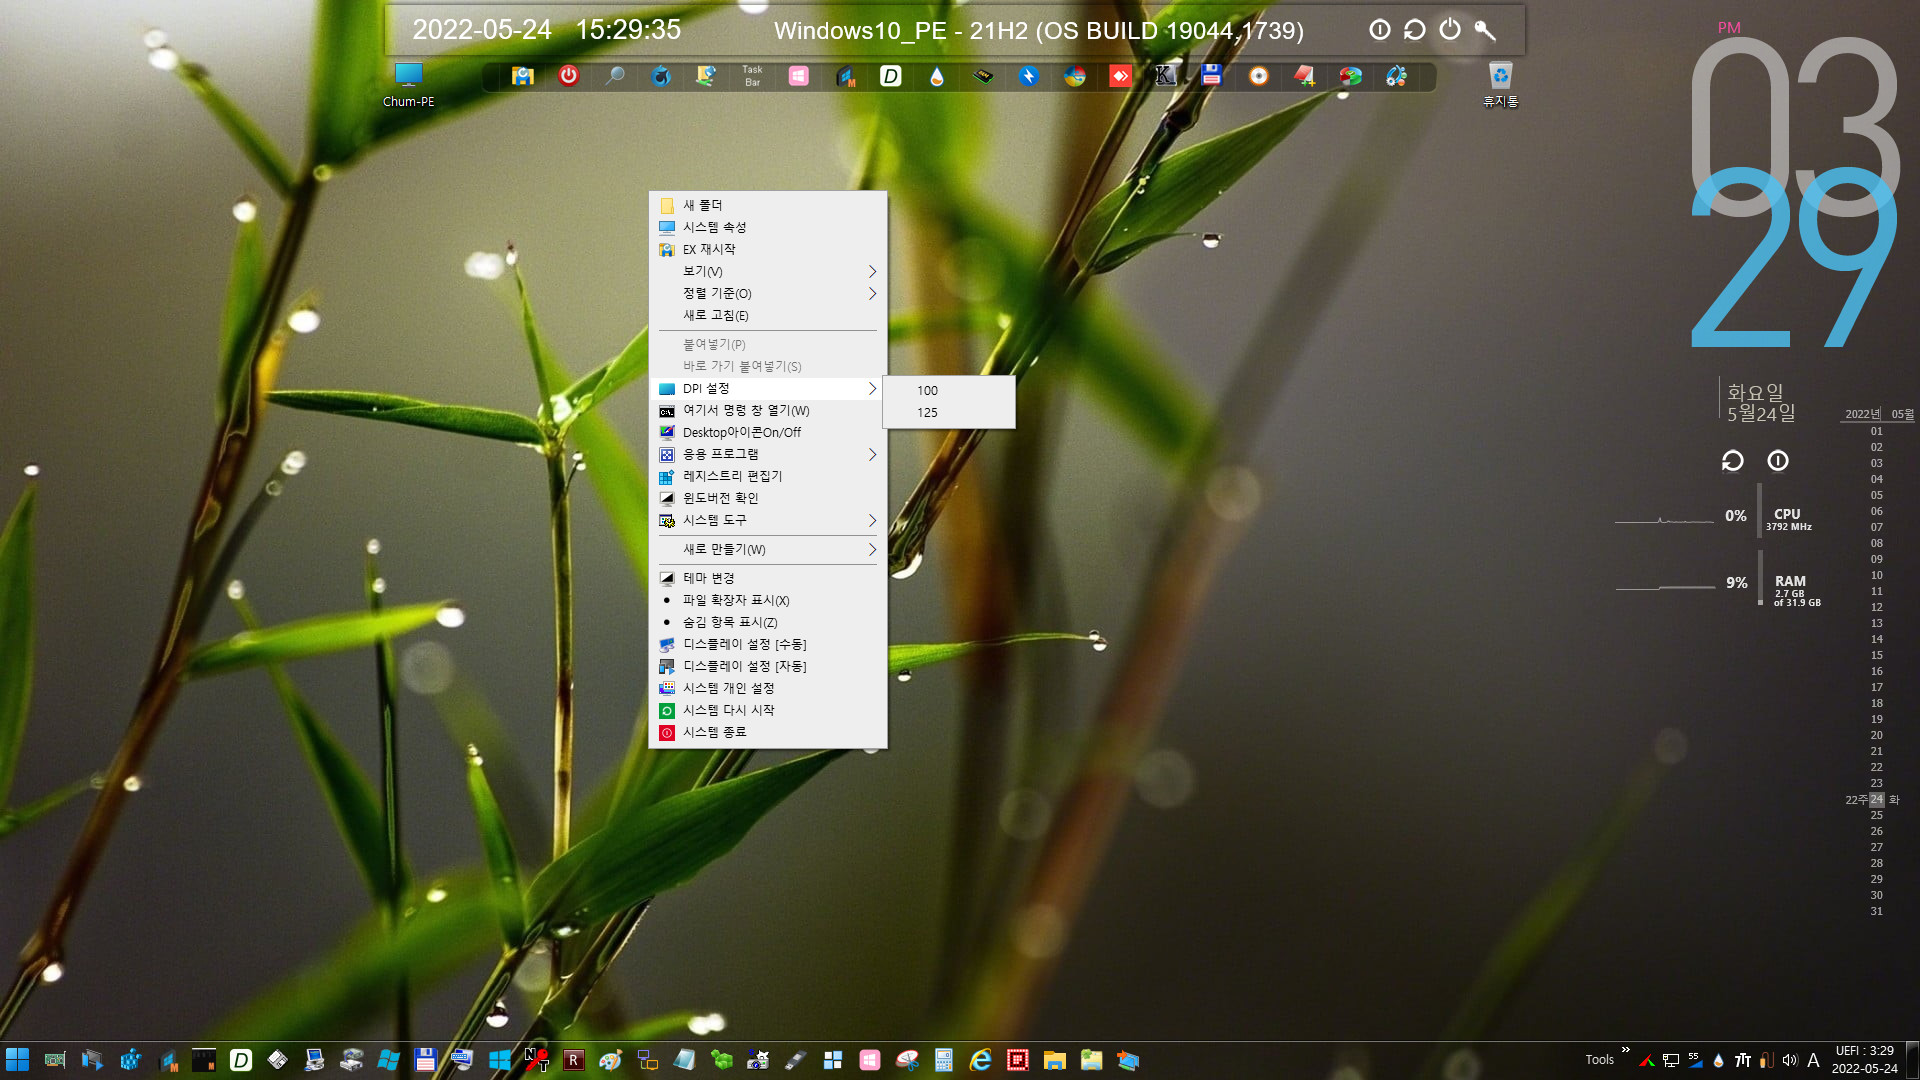Select 125 in the DPI submenu
The image size is (1920, 1080).
pos(949,412)
